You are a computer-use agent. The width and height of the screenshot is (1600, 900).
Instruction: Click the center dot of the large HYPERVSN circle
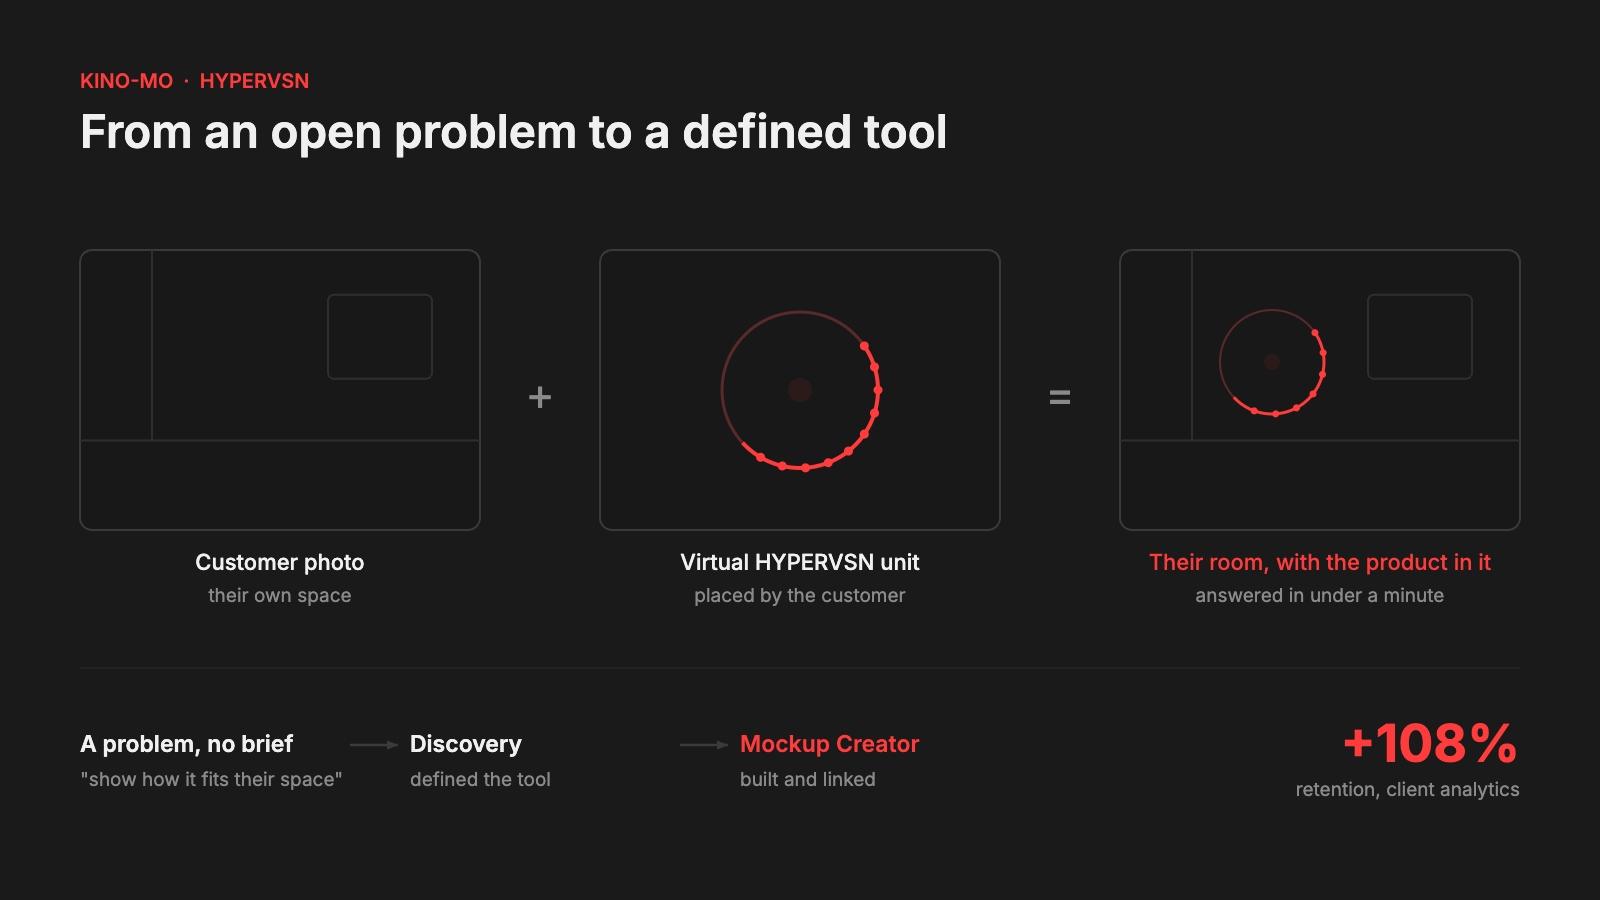tap(800, 390)
